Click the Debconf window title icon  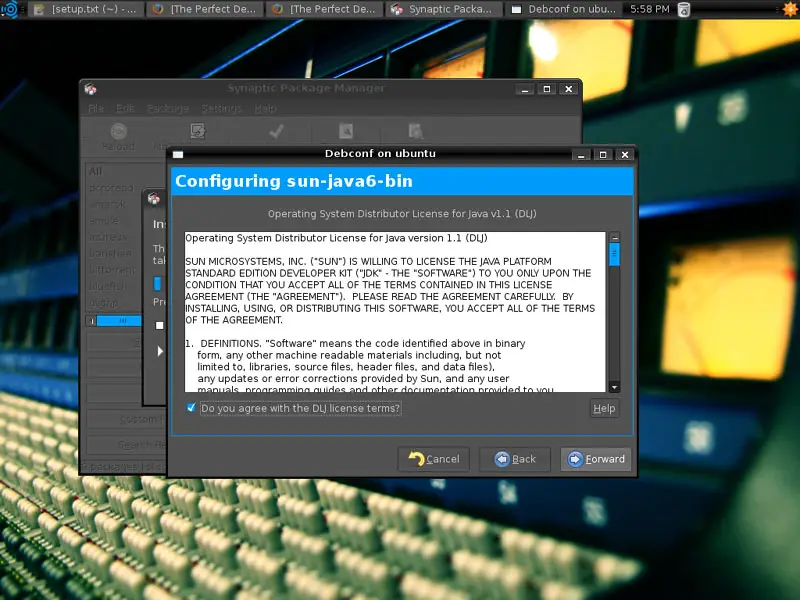(178, 155)
